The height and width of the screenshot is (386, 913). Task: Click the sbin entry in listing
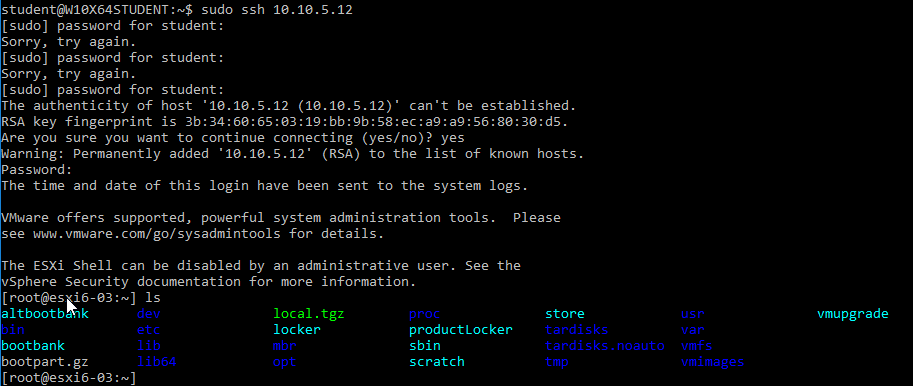[424, 346]
